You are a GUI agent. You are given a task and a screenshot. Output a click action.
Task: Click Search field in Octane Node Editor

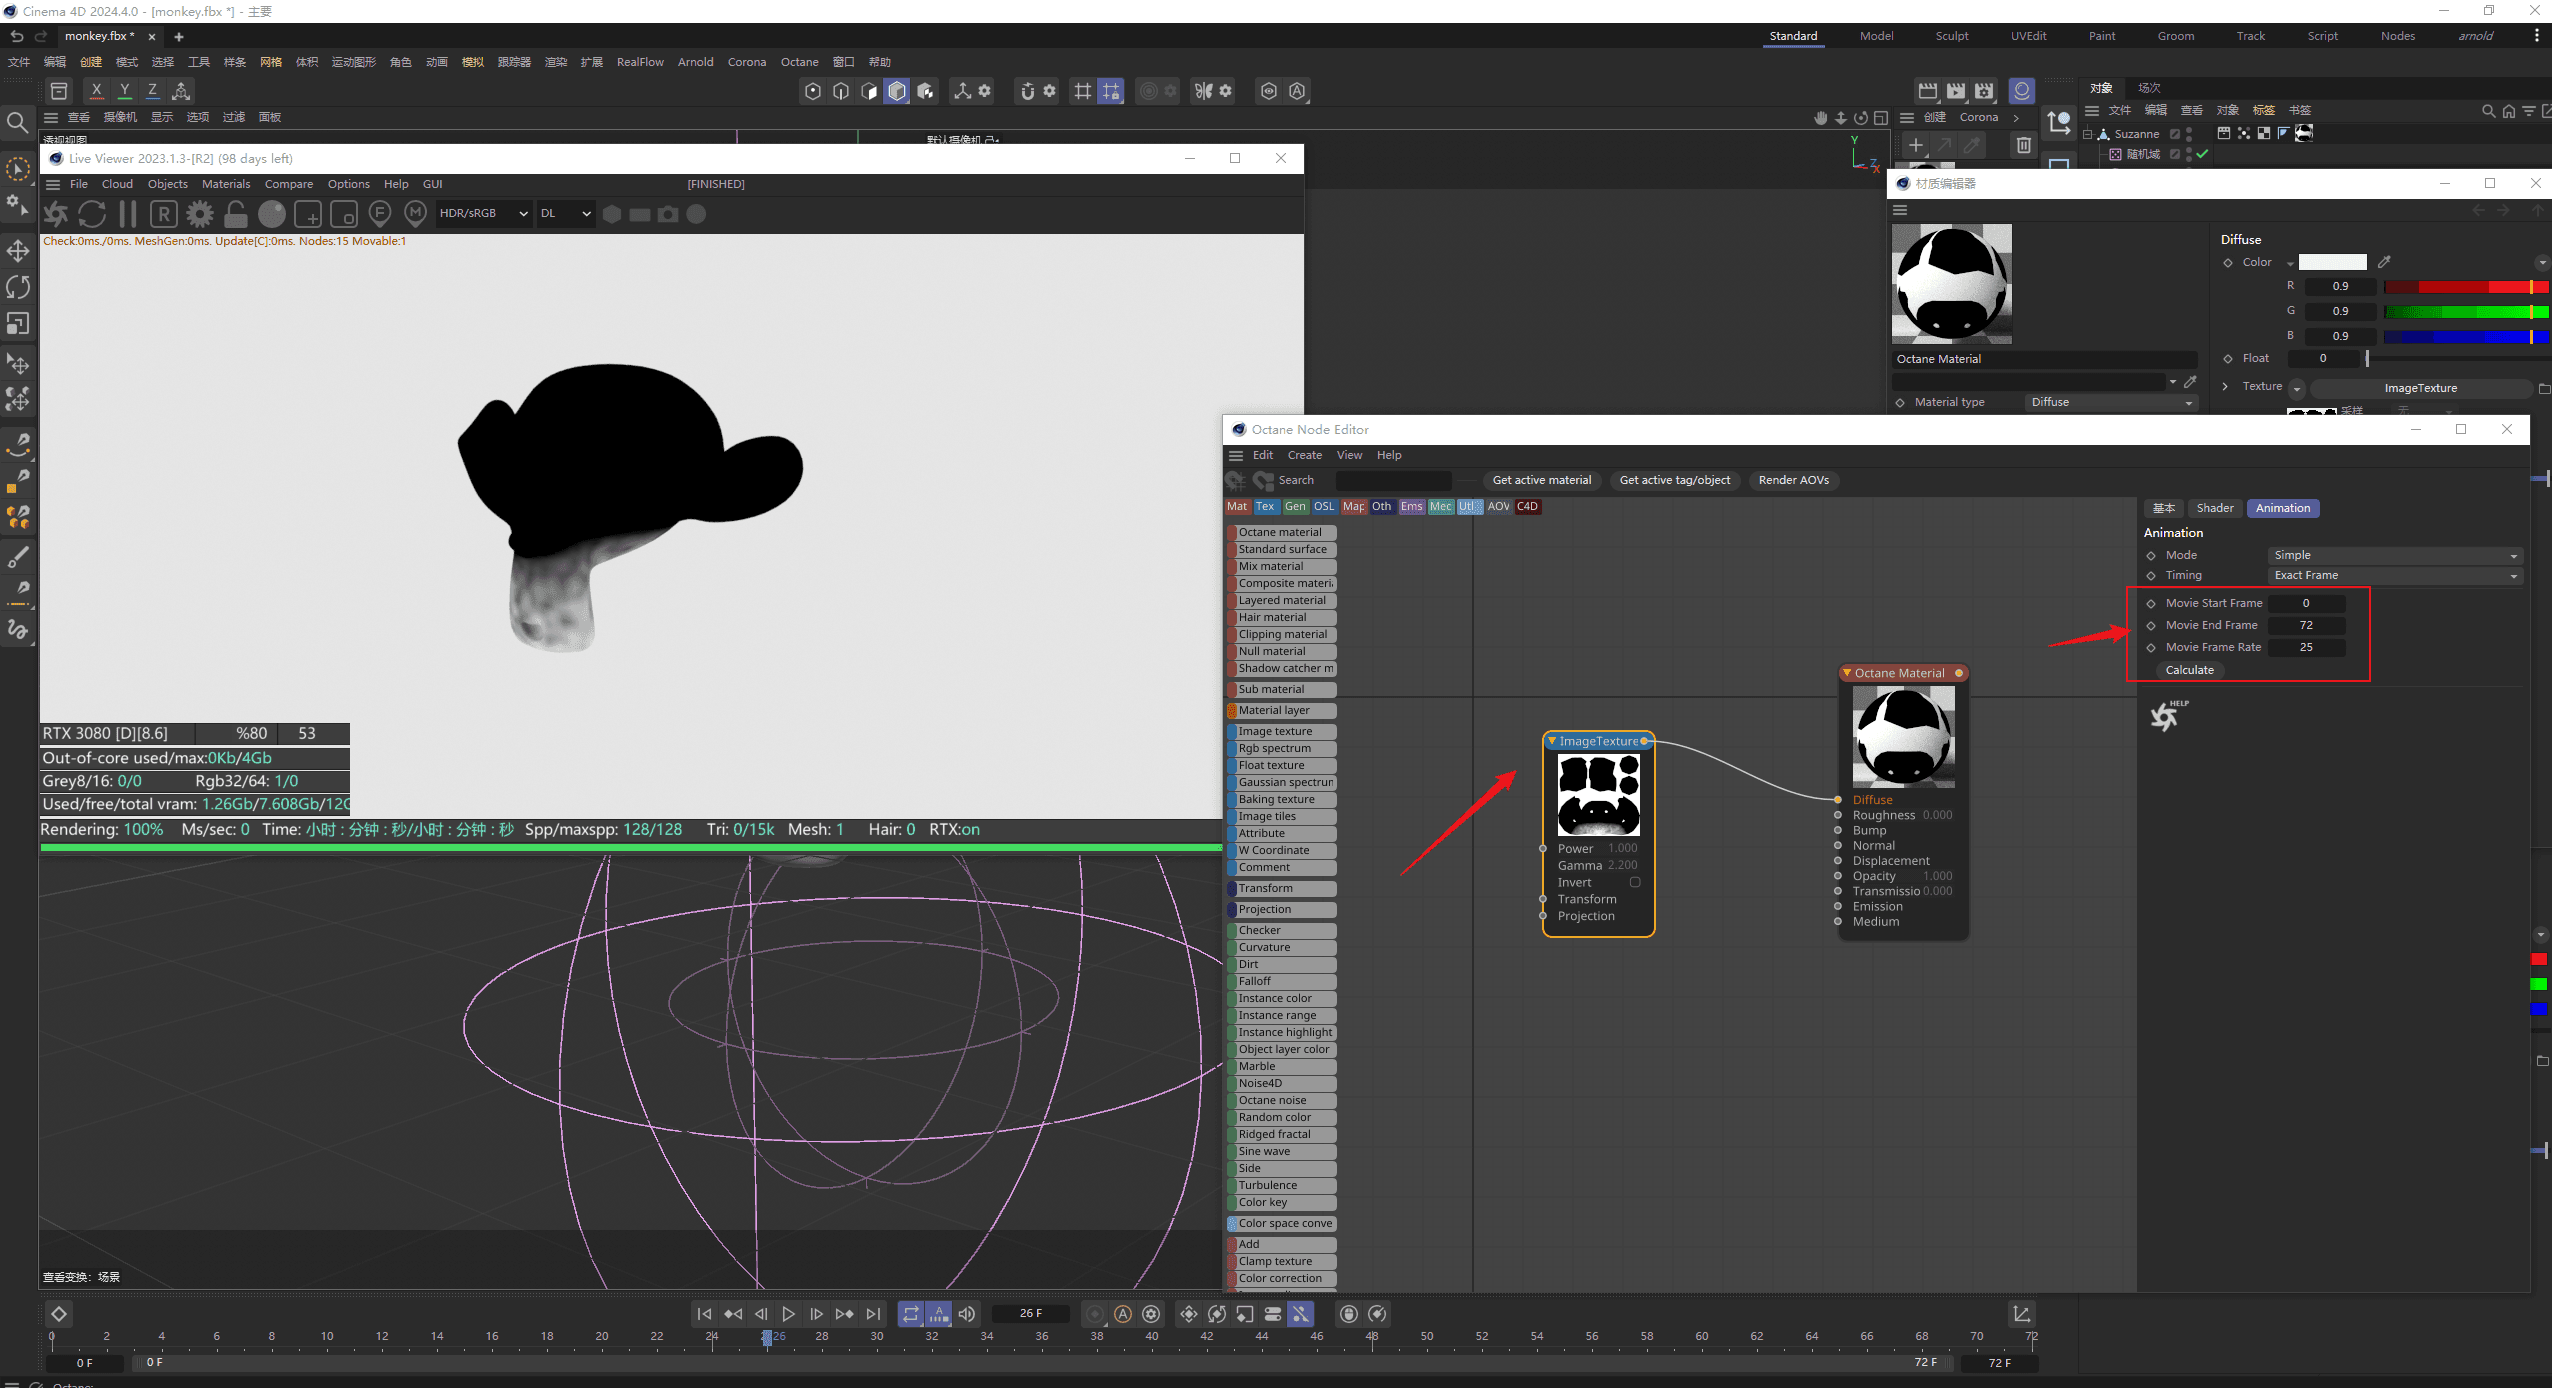(x=1392, y=480)
